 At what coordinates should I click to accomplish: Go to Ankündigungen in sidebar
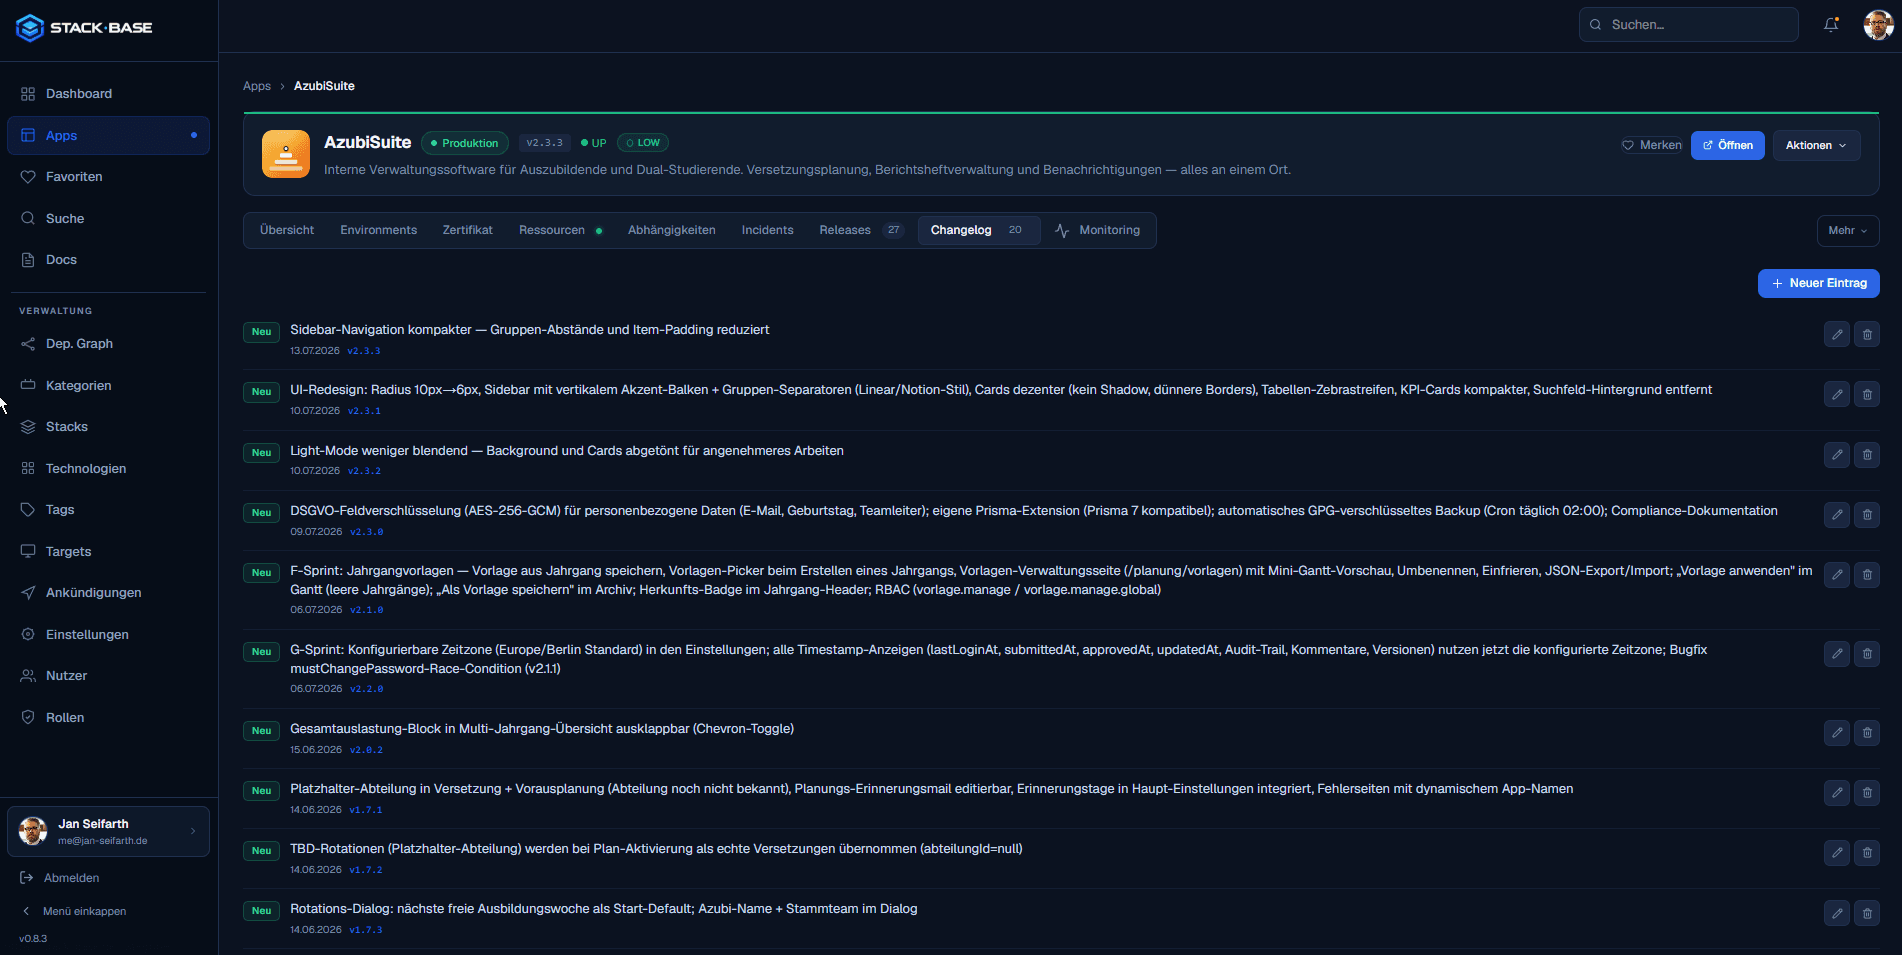tap(108, 593)
